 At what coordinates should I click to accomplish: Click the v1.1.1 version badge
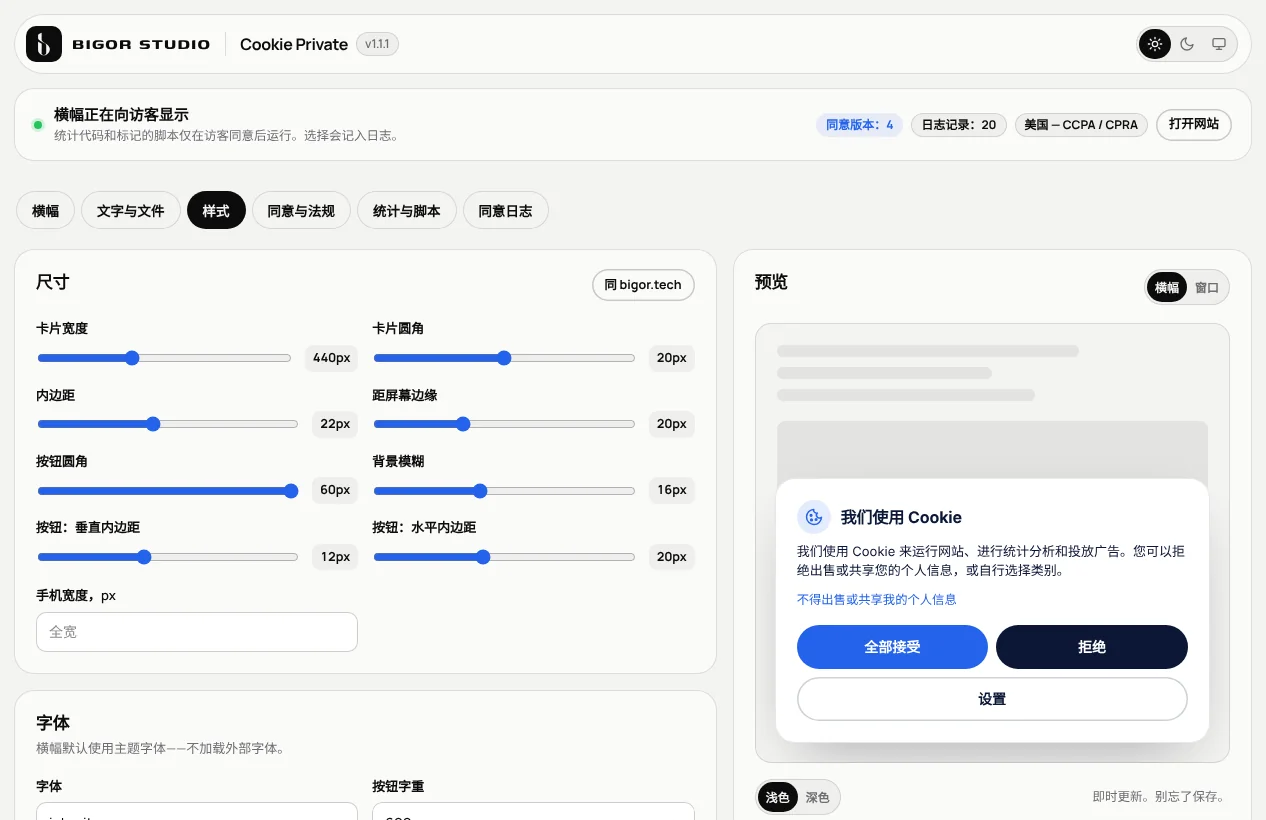pyautogui.click(x=377, y=44)
